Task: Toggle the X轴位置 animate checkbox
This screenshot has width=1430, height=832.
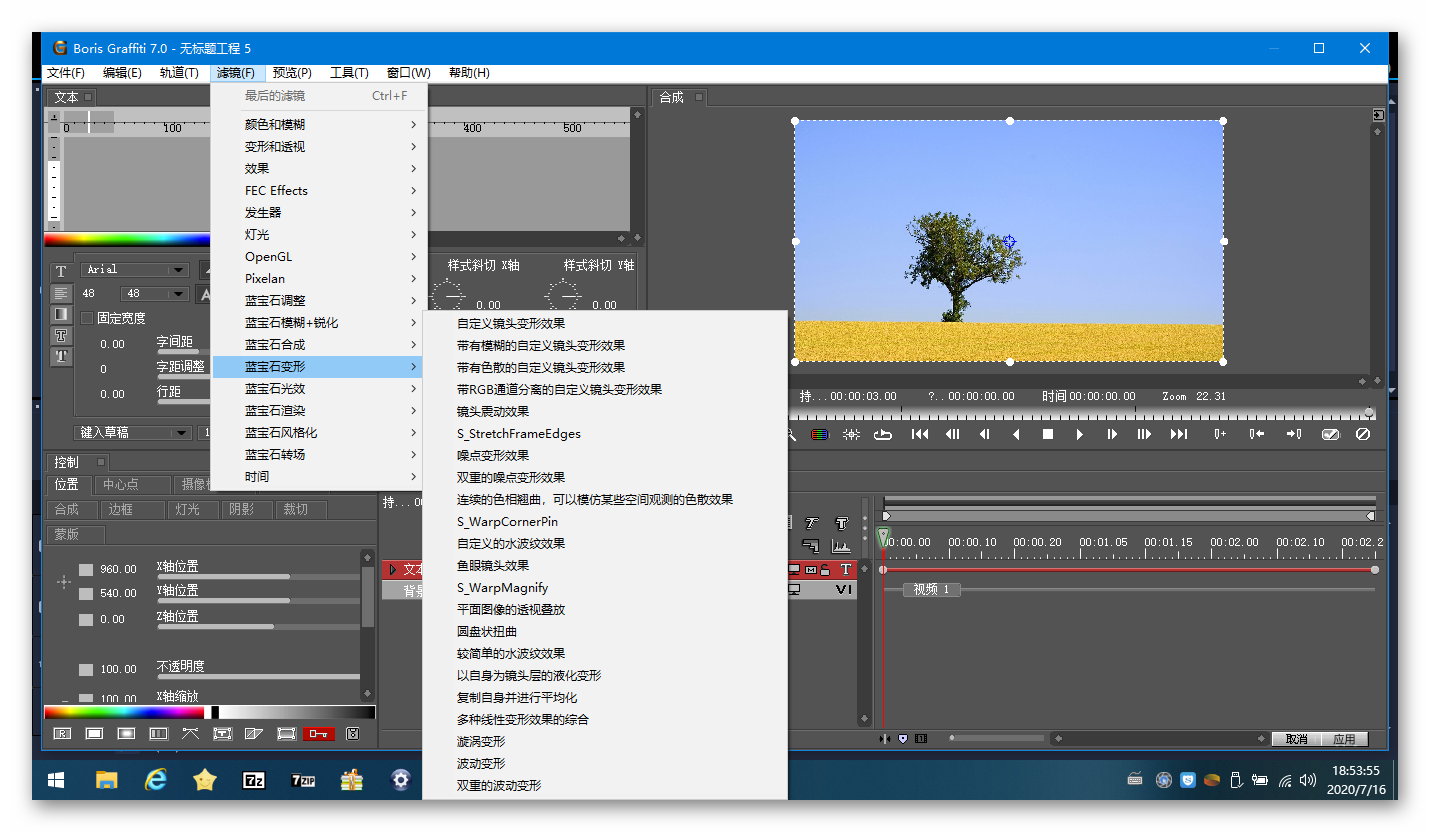Action: coord(86,569)
